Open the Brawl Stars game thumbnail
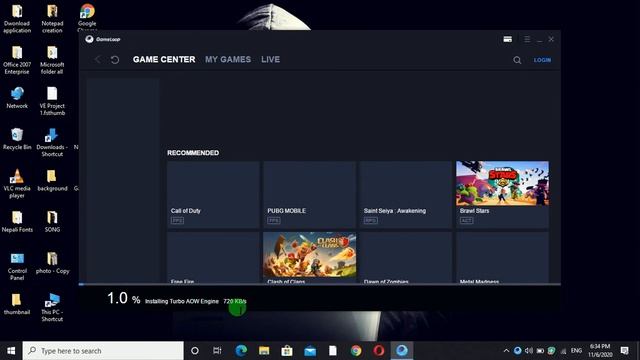This screenshot has width=640, height=360. 502,183
